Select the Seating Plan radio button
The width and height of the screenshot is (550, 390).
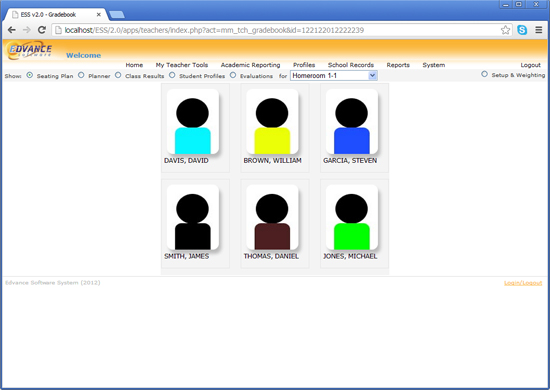[30, 75]
